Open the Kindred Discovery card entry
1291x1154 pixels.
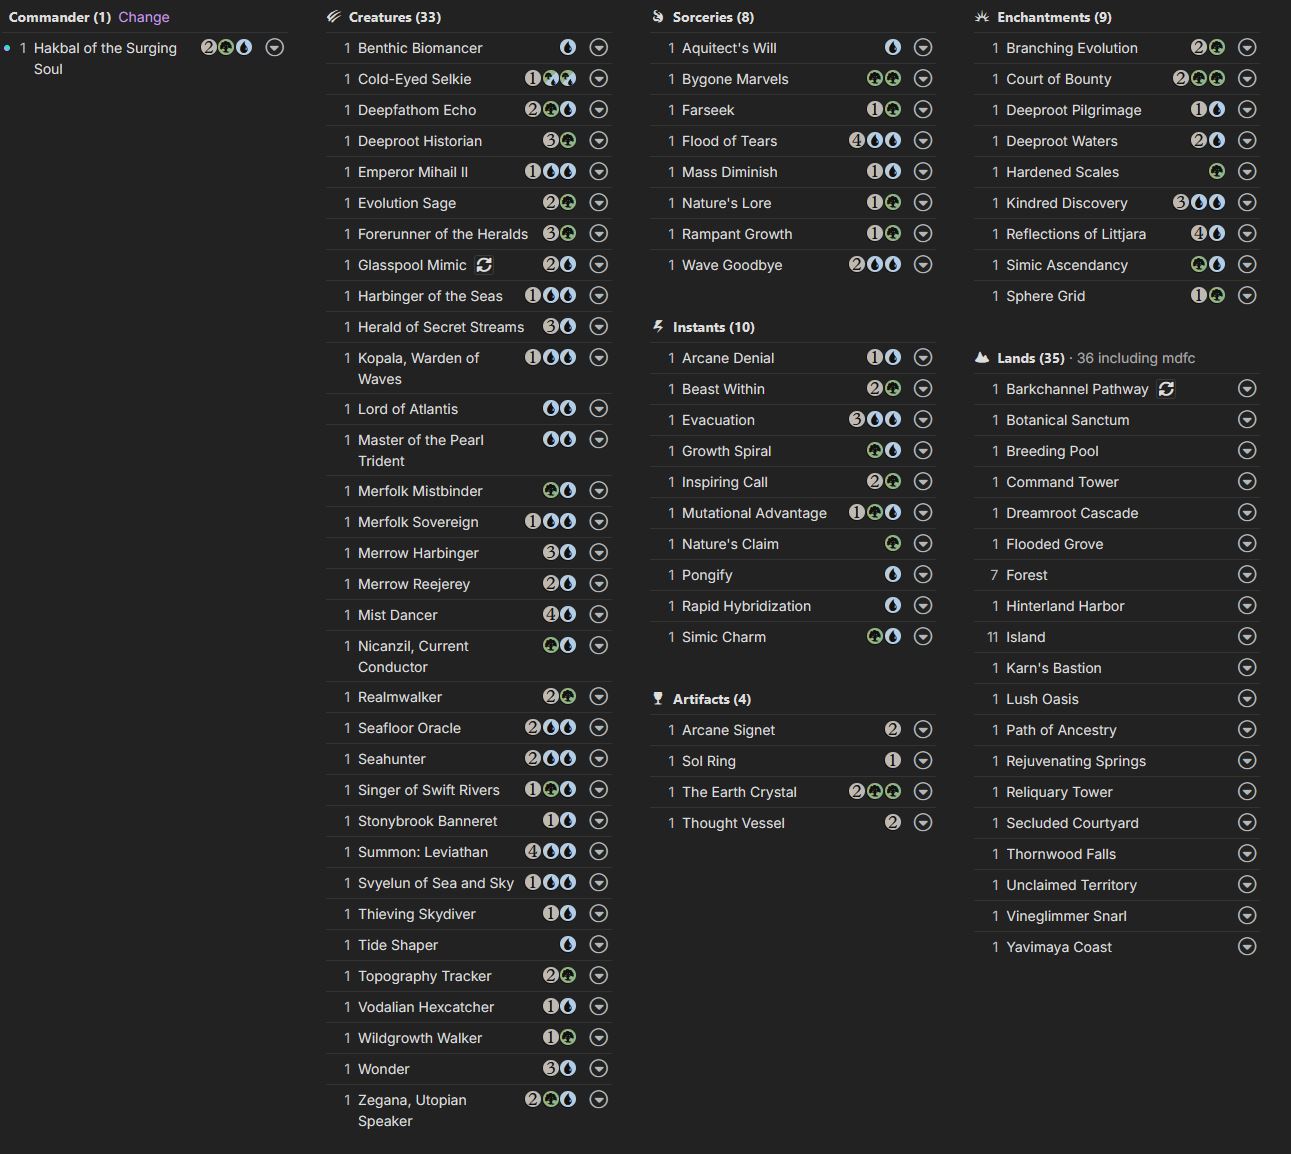(1066, 203)
